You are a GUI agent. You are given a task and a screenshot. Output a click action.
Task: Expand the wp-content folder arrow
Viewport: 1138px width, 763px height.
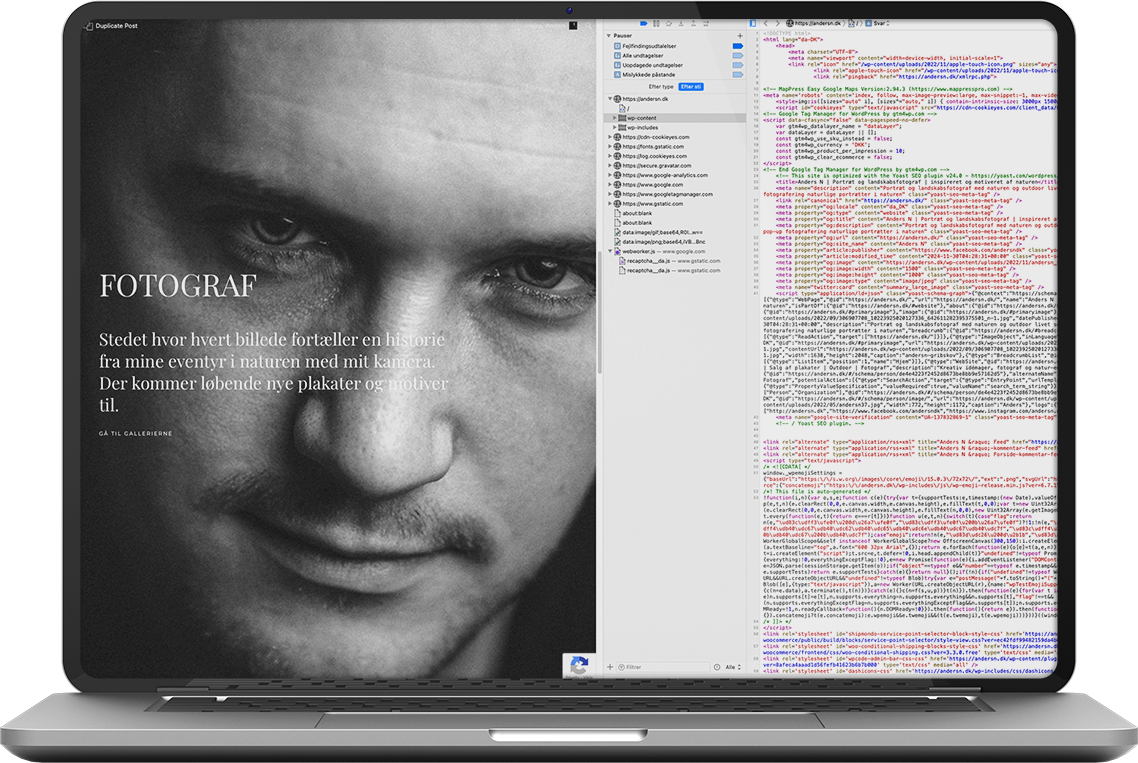(614, 118)
